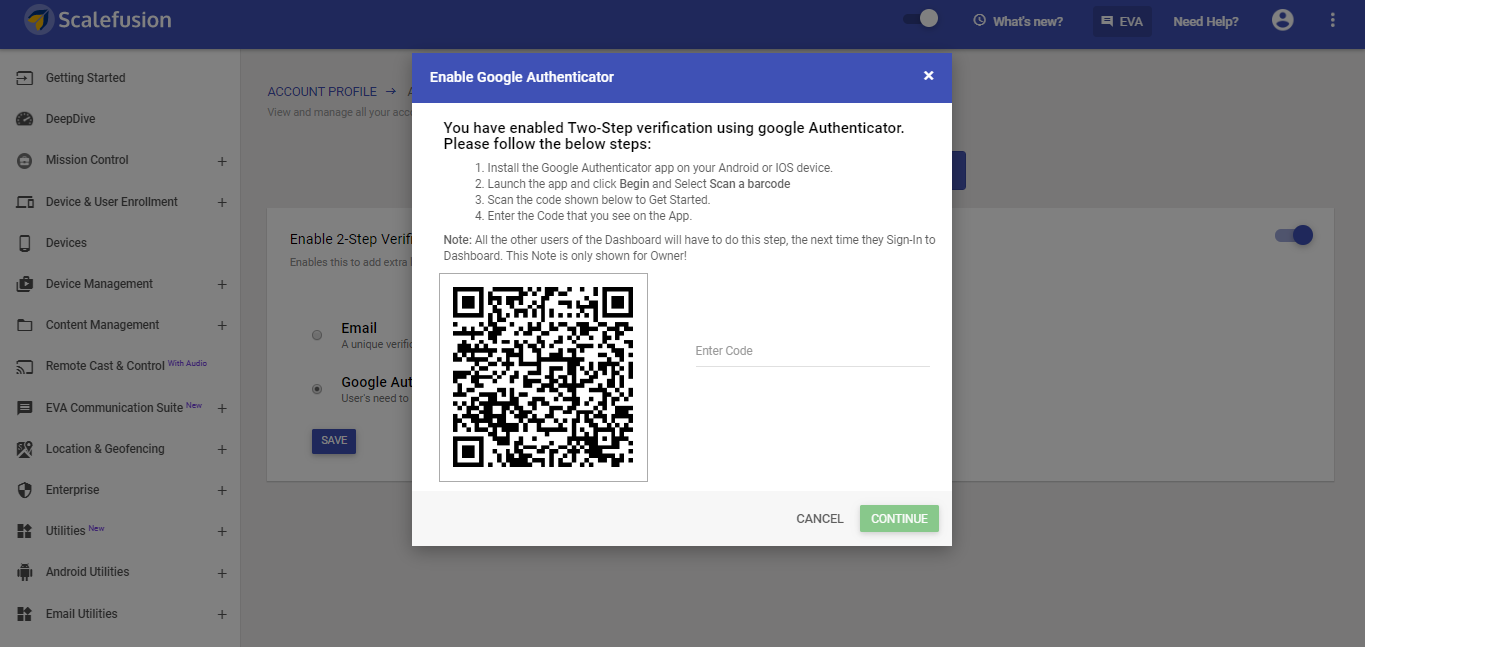The height and width of the screenshot is (651, 1509).
Task: Open the EVA Communication Suite chat icon
Action: click(x=25, y=408)
